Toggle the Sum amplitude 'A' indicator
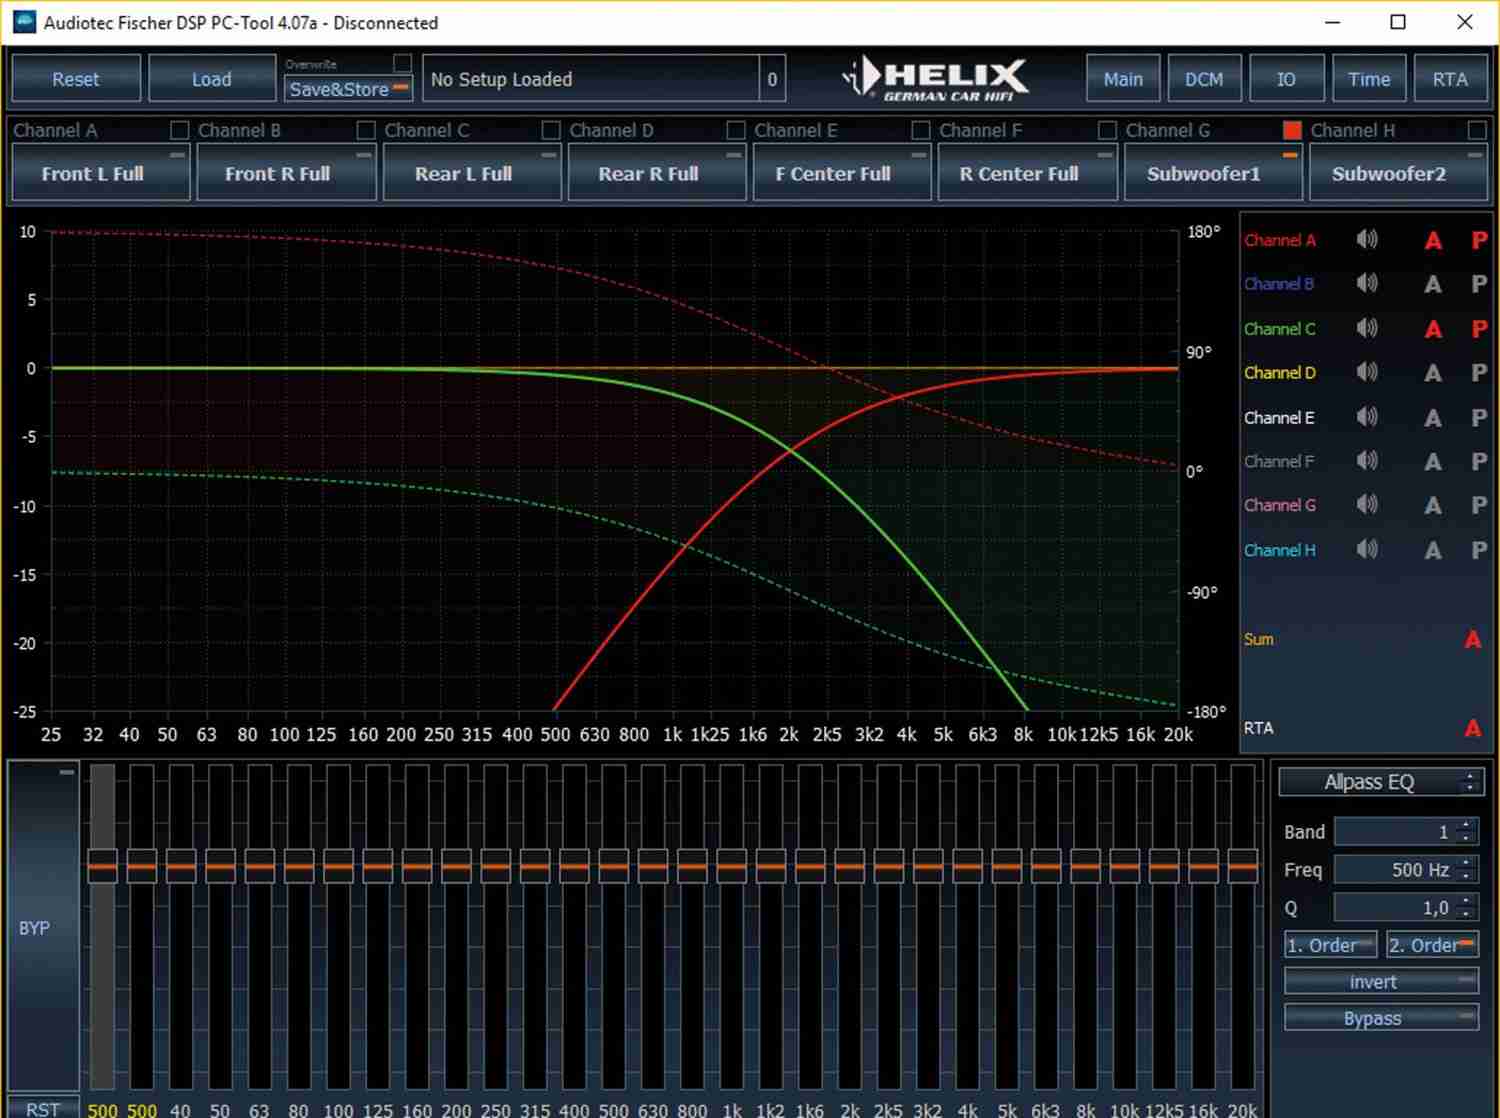1500x1118 pixels. pyautogui.click(x=1473, y=640)
